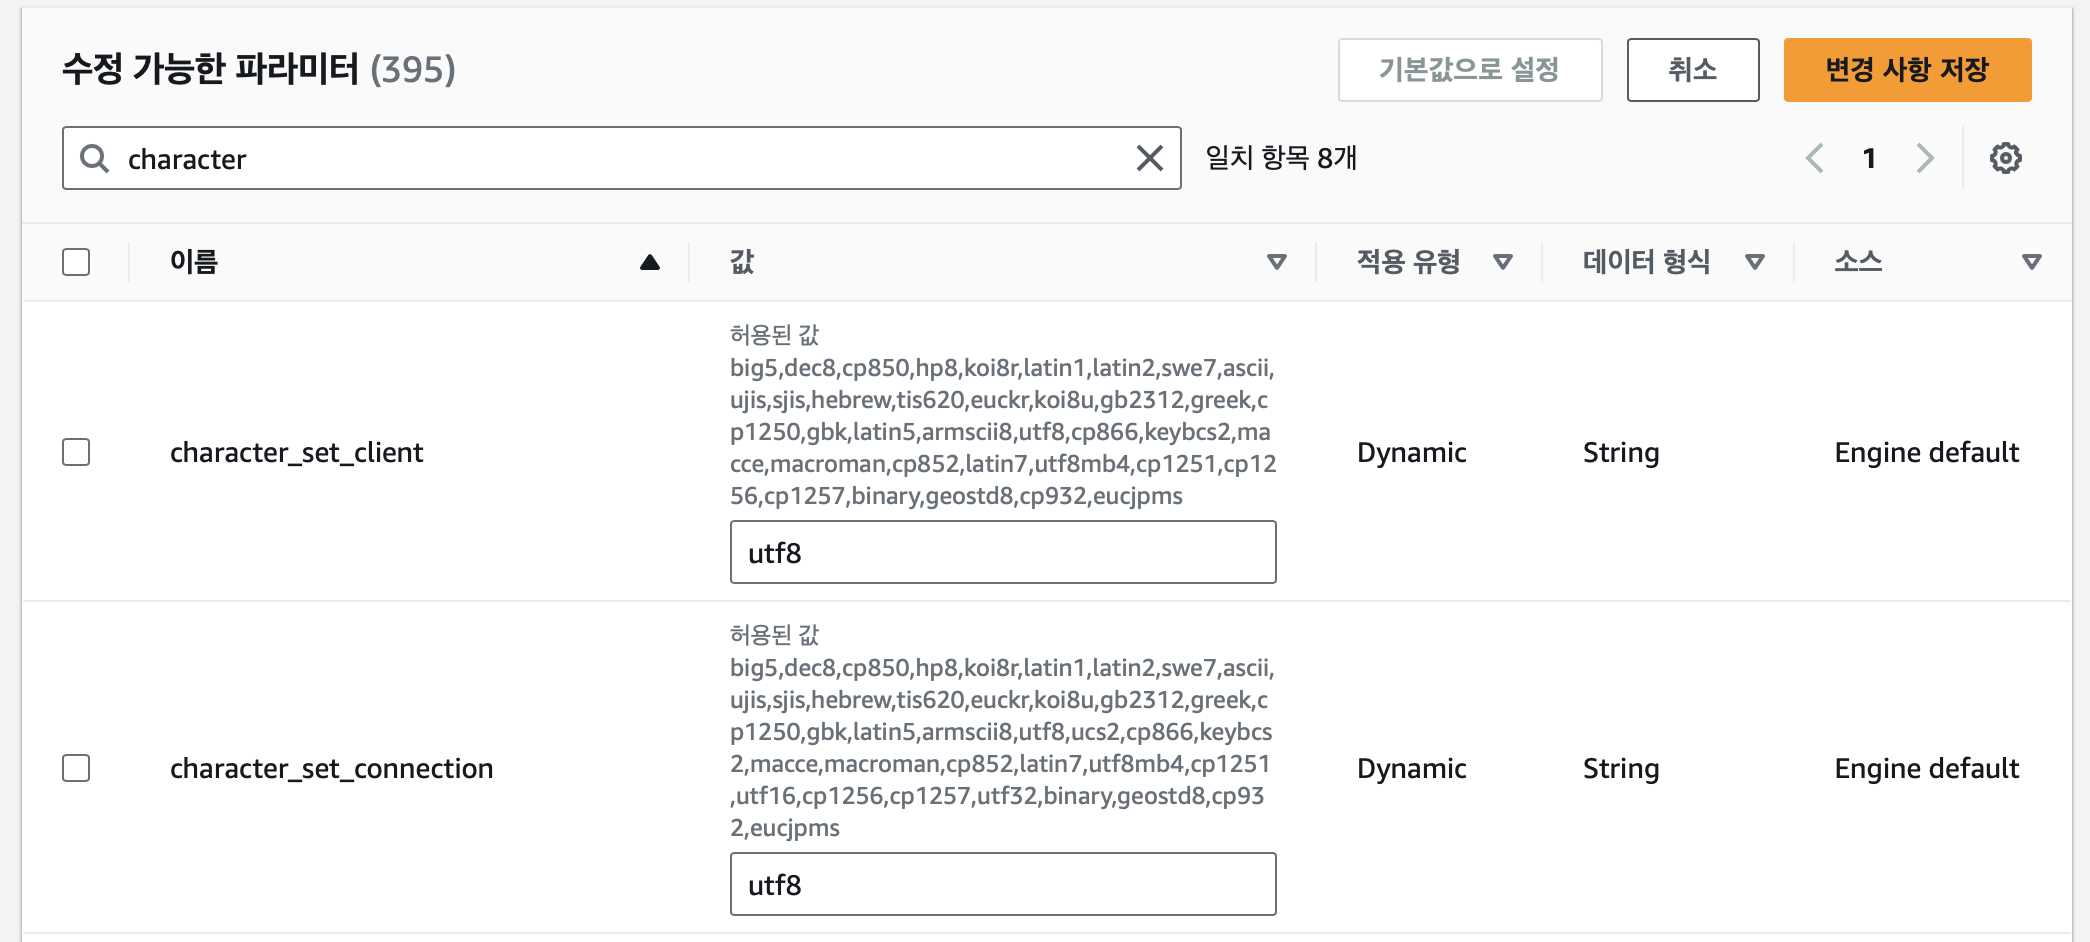Sort by 이름 column ascending arrow

[650, 262]
